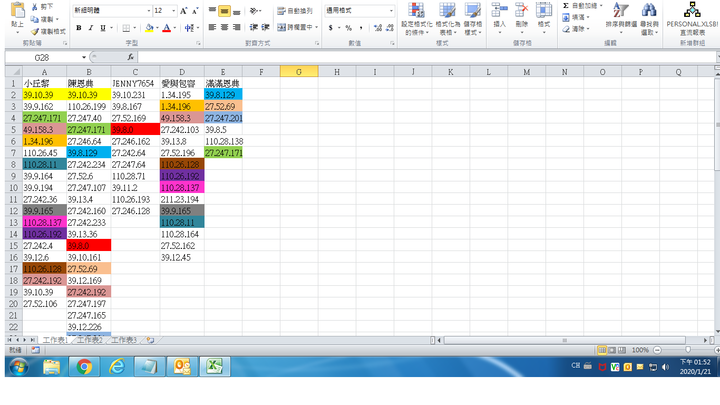Select row 12 header
Image resolution: width=720 pixels, height=405 pixels.
[13, 211]
